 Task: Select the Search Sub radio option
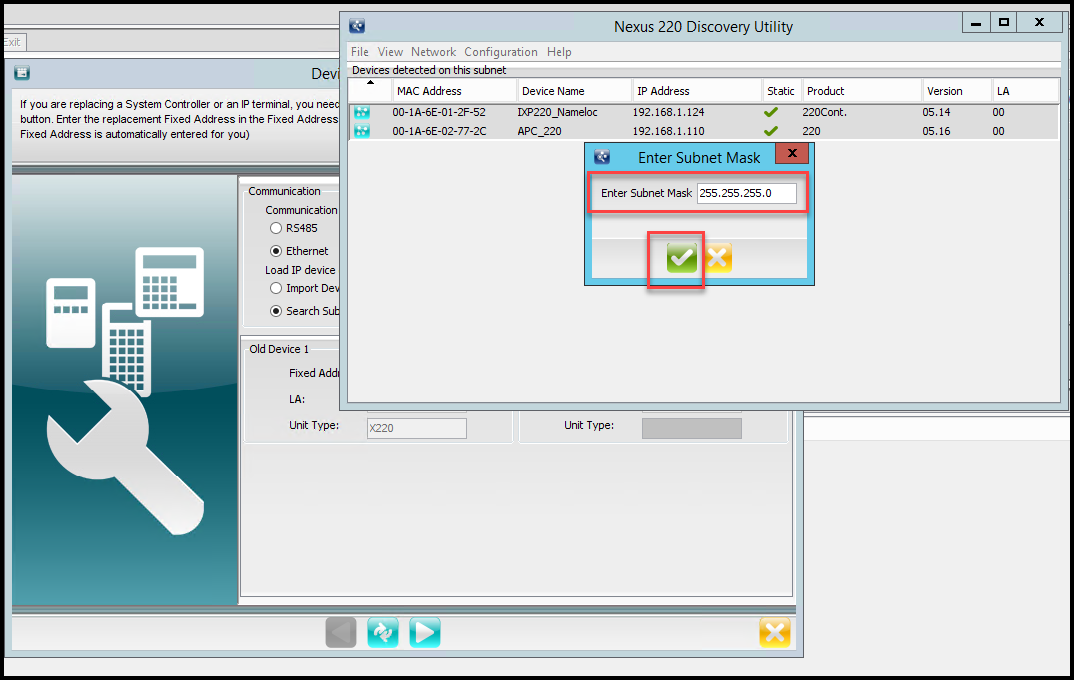(x=276, y=311)
